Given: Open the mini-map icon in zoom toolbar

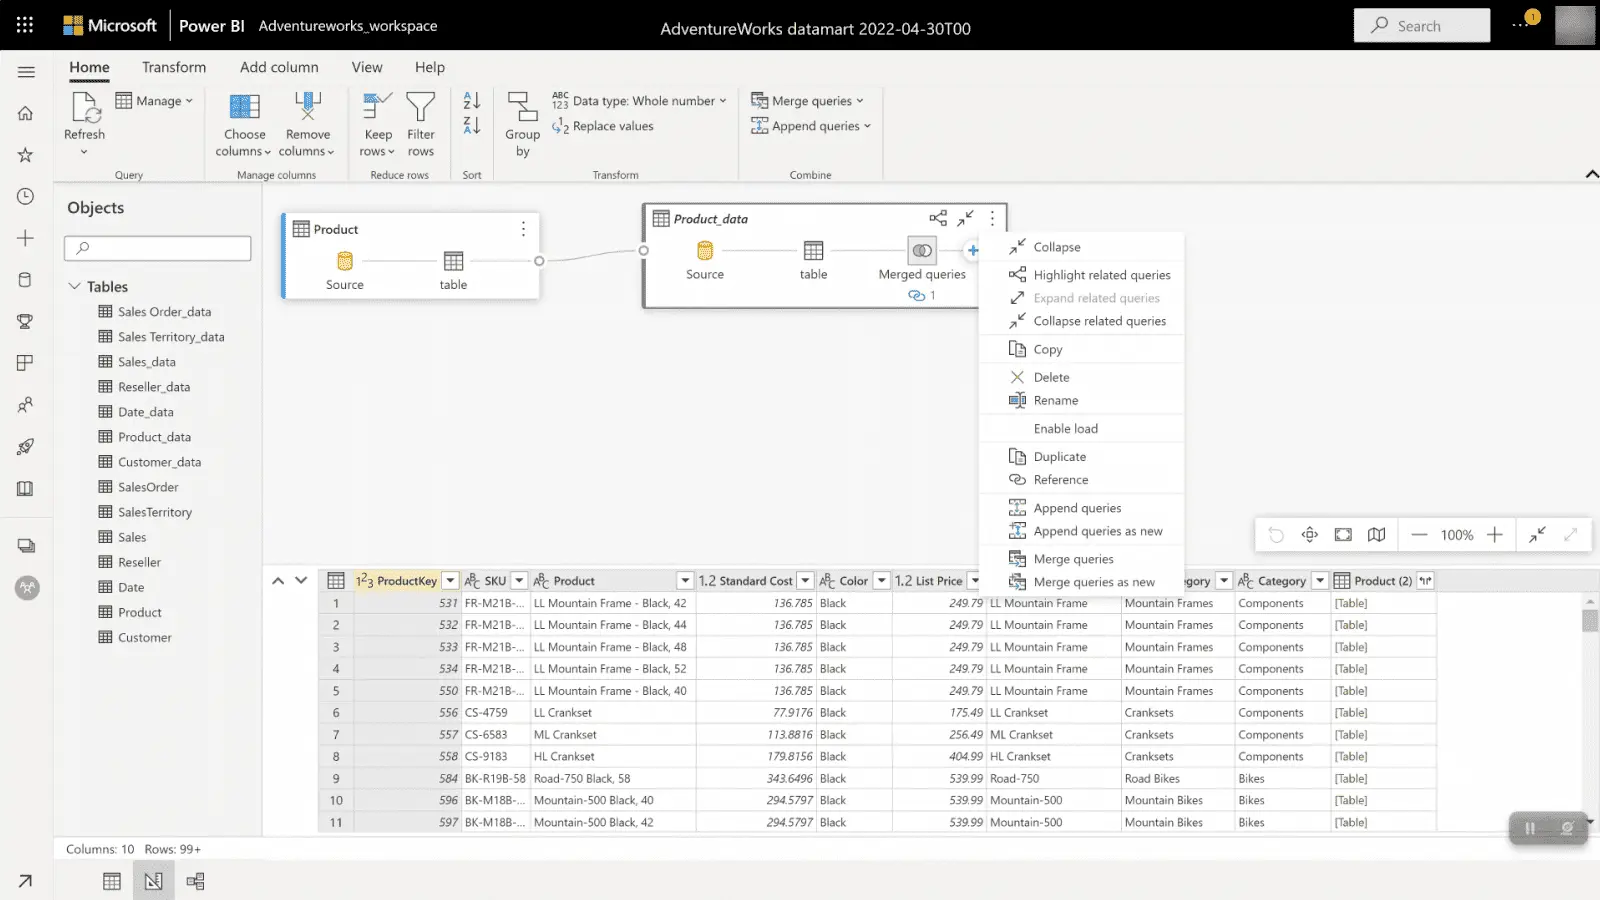Looking at the screenshot, I should (1377, 535).
